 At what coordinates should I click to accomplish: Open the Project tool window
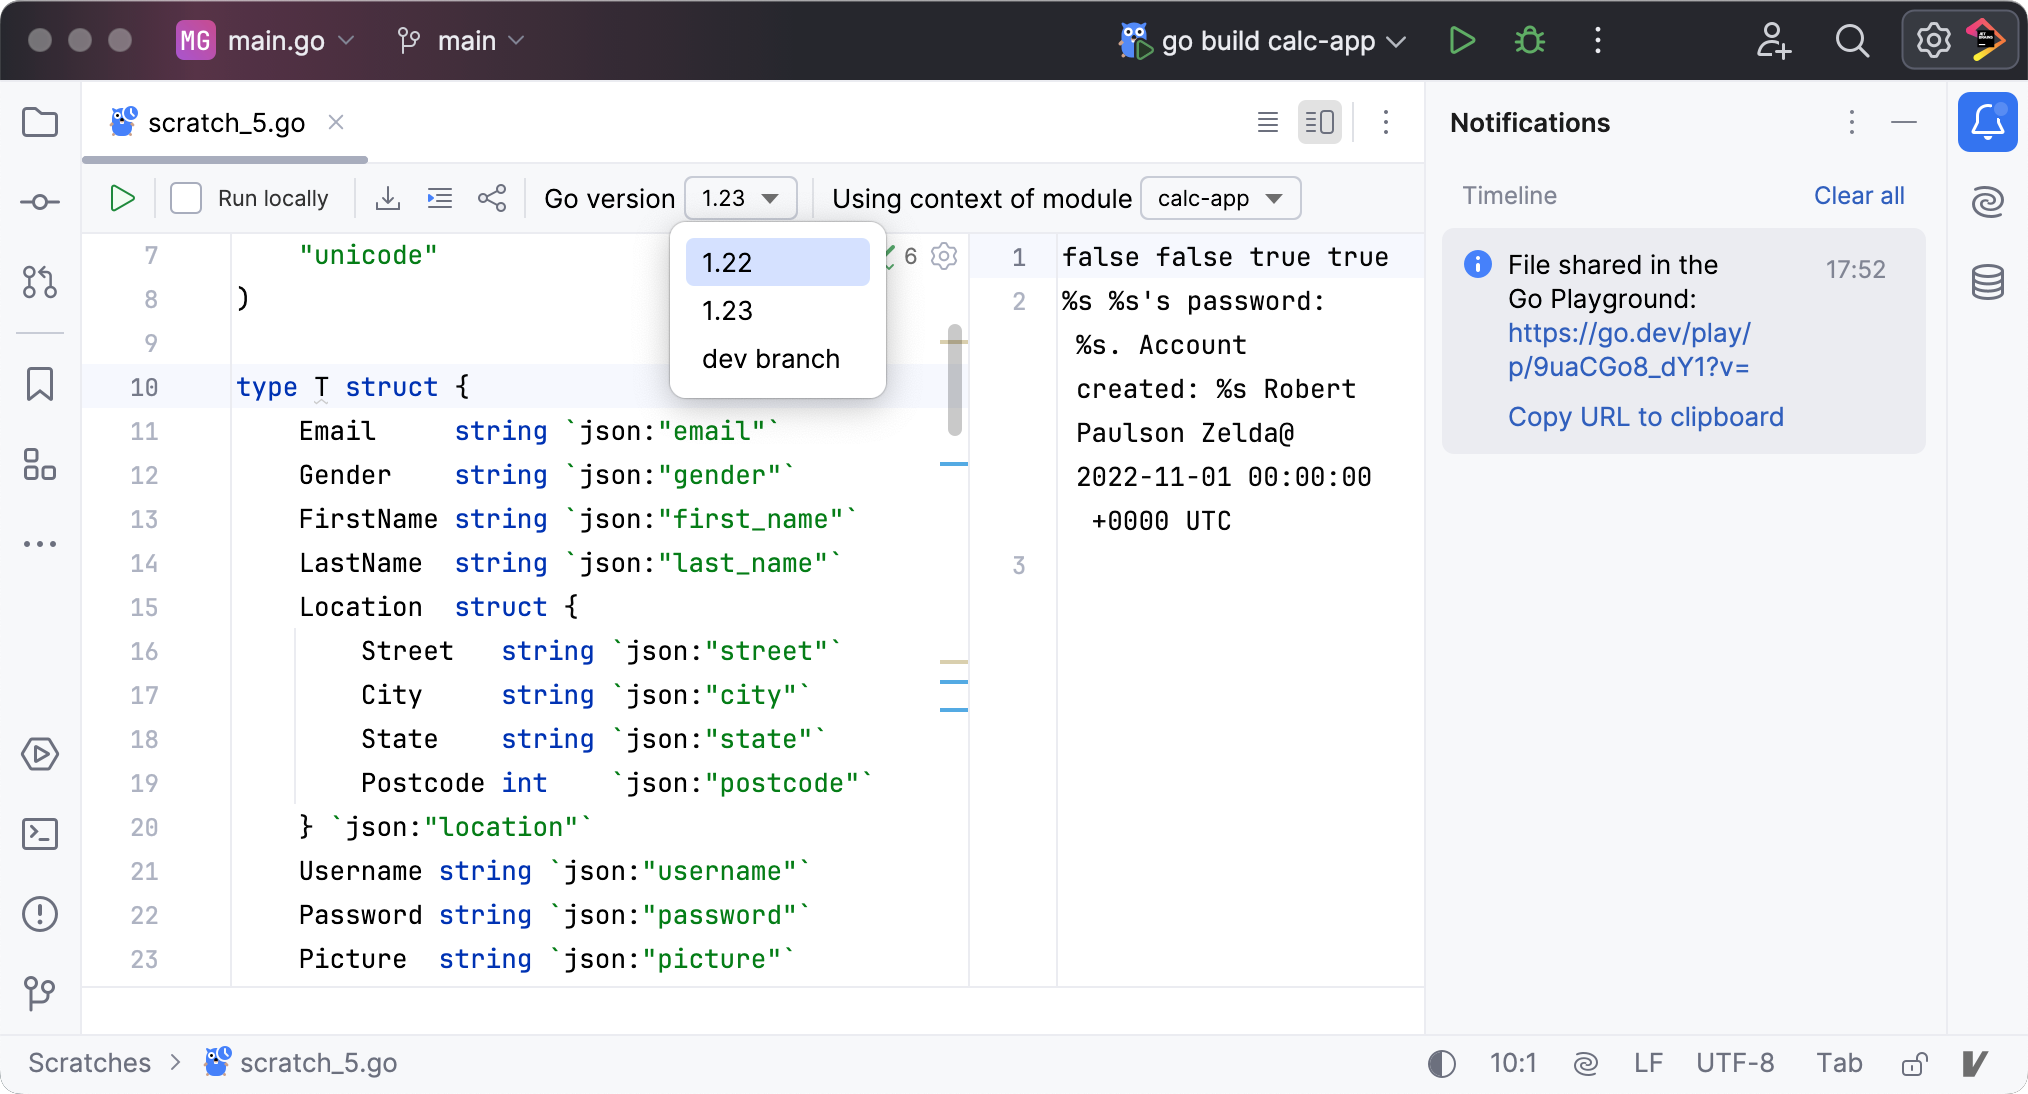tap(40, 122)
